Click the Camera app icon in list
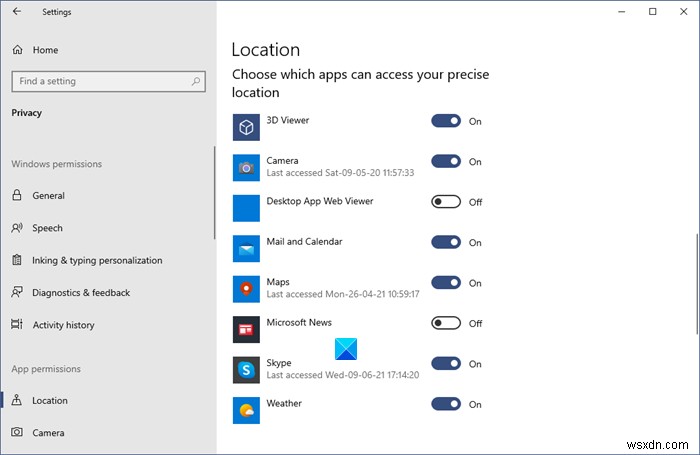 246,168
